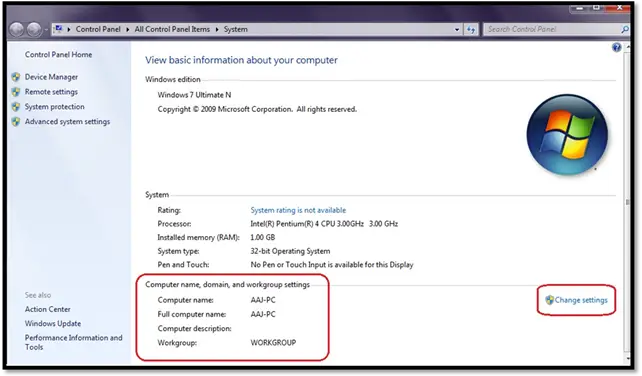Click WORKGROUP value

click(x=273, y=342)
